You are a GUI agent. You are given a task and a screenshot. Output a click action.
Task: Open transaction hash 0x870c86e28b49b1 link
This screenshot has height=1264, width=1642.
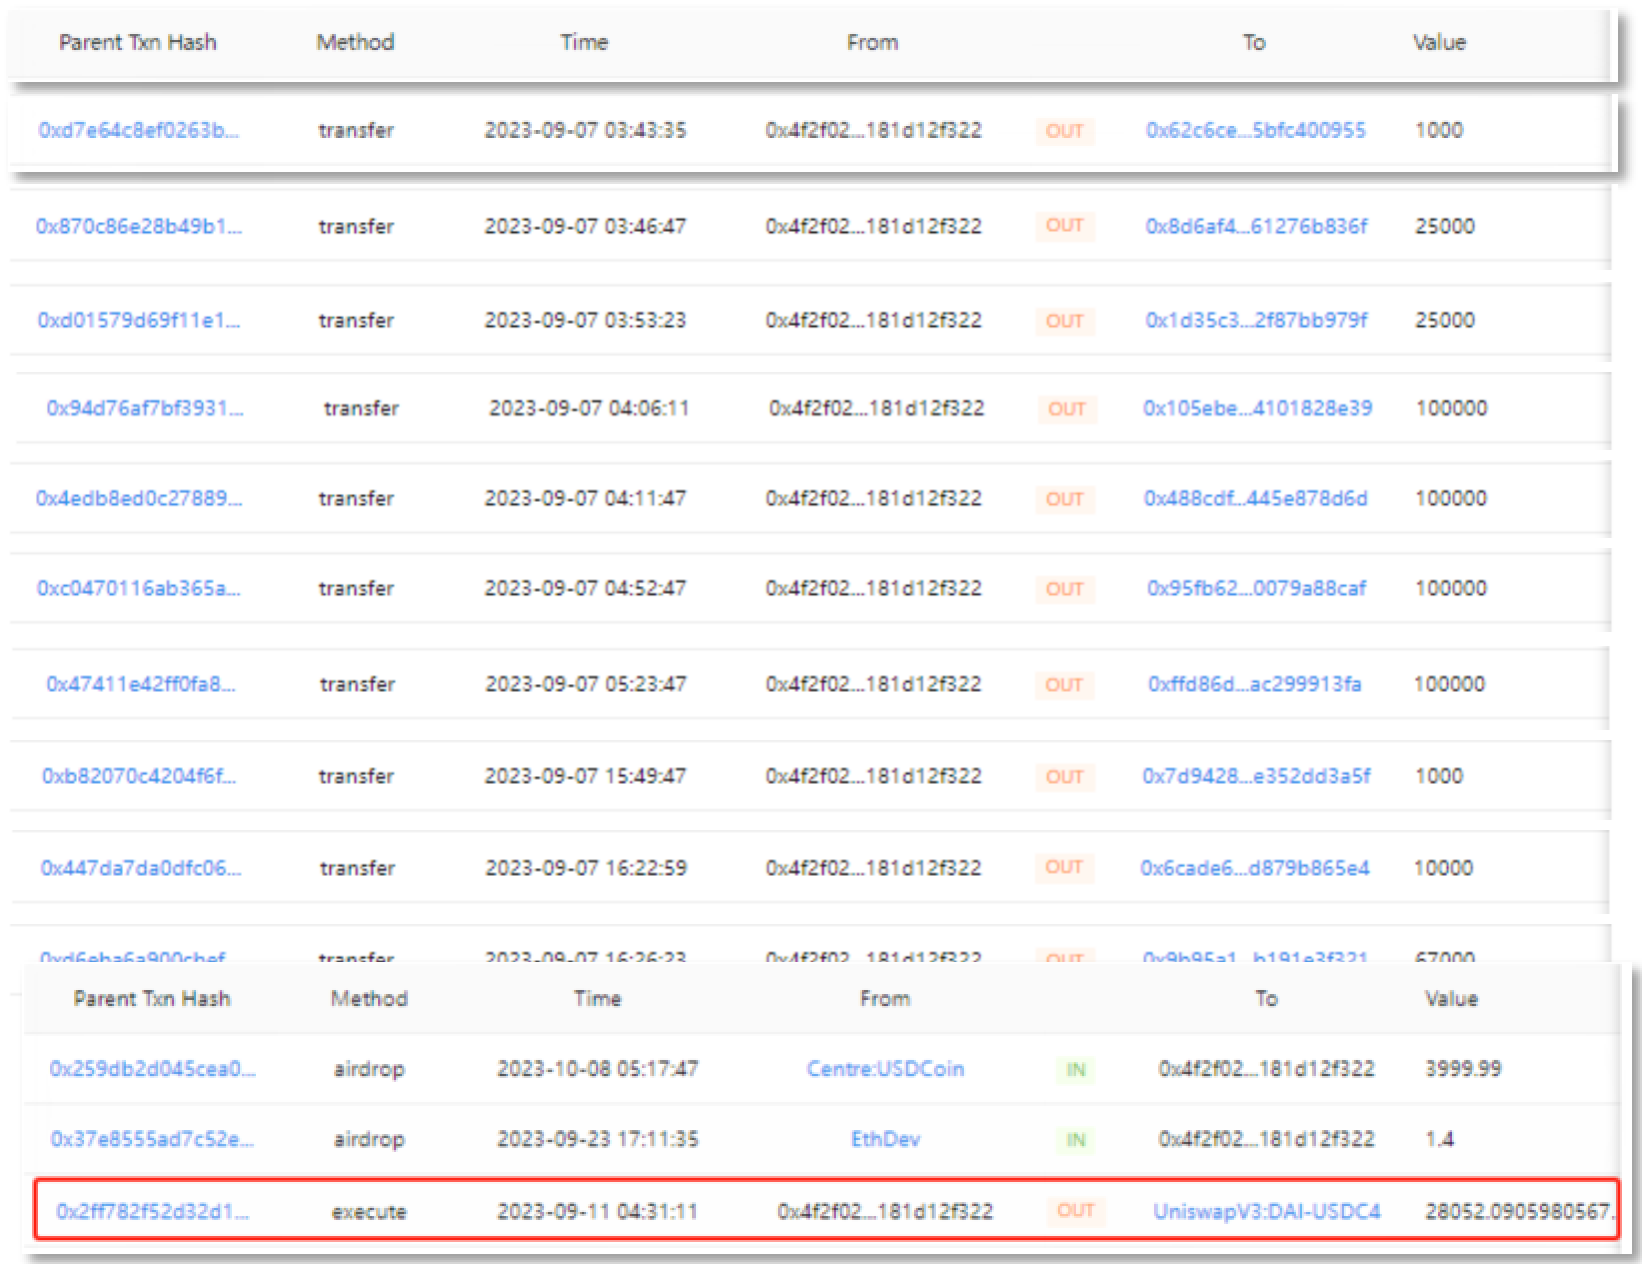coord(138,226)
